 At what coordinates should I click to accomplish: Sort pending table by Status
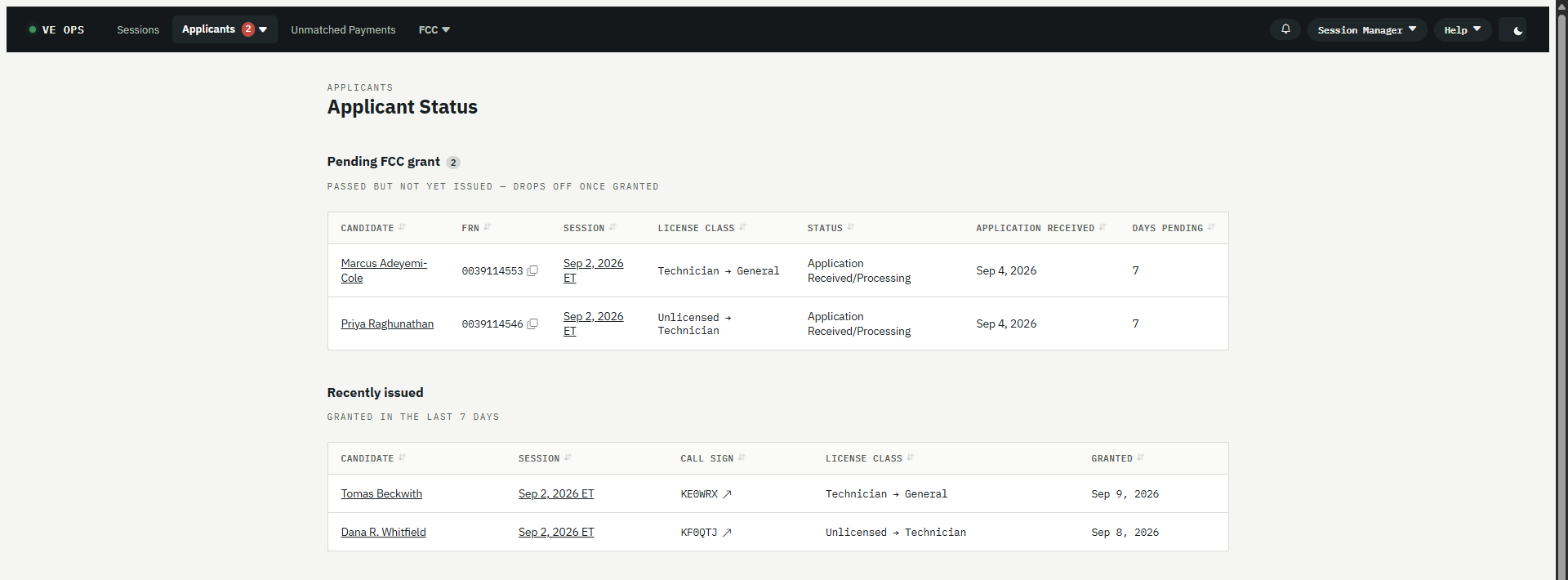[831, 228]
